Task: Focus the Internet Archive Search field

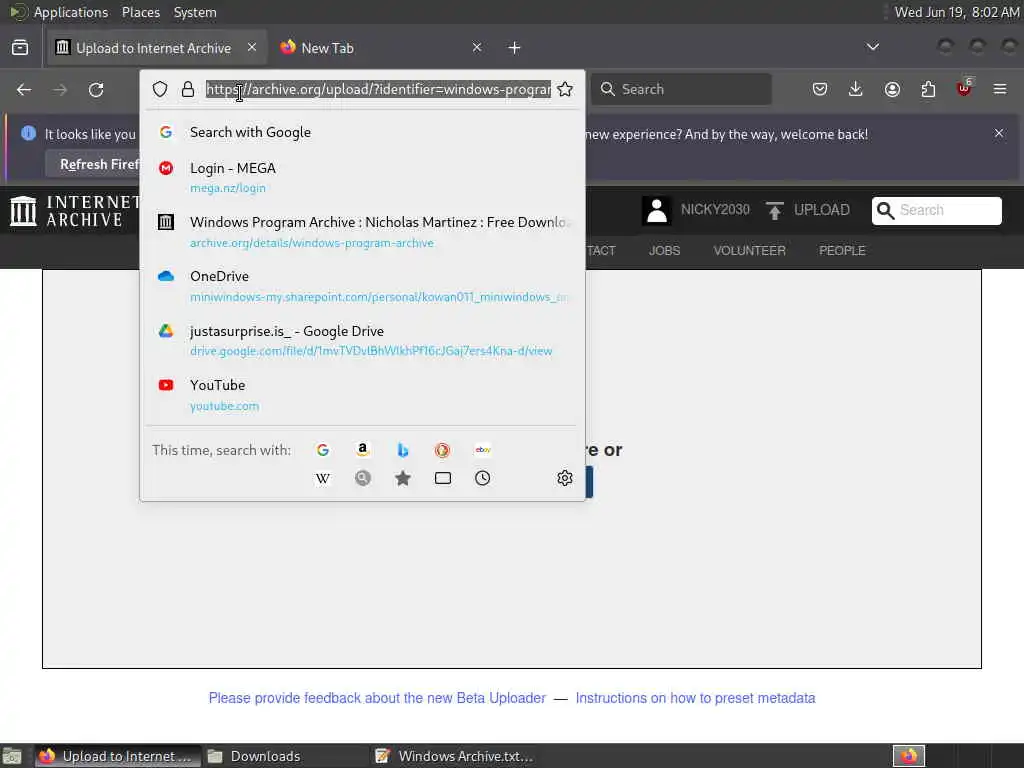Action: [936, 210]
